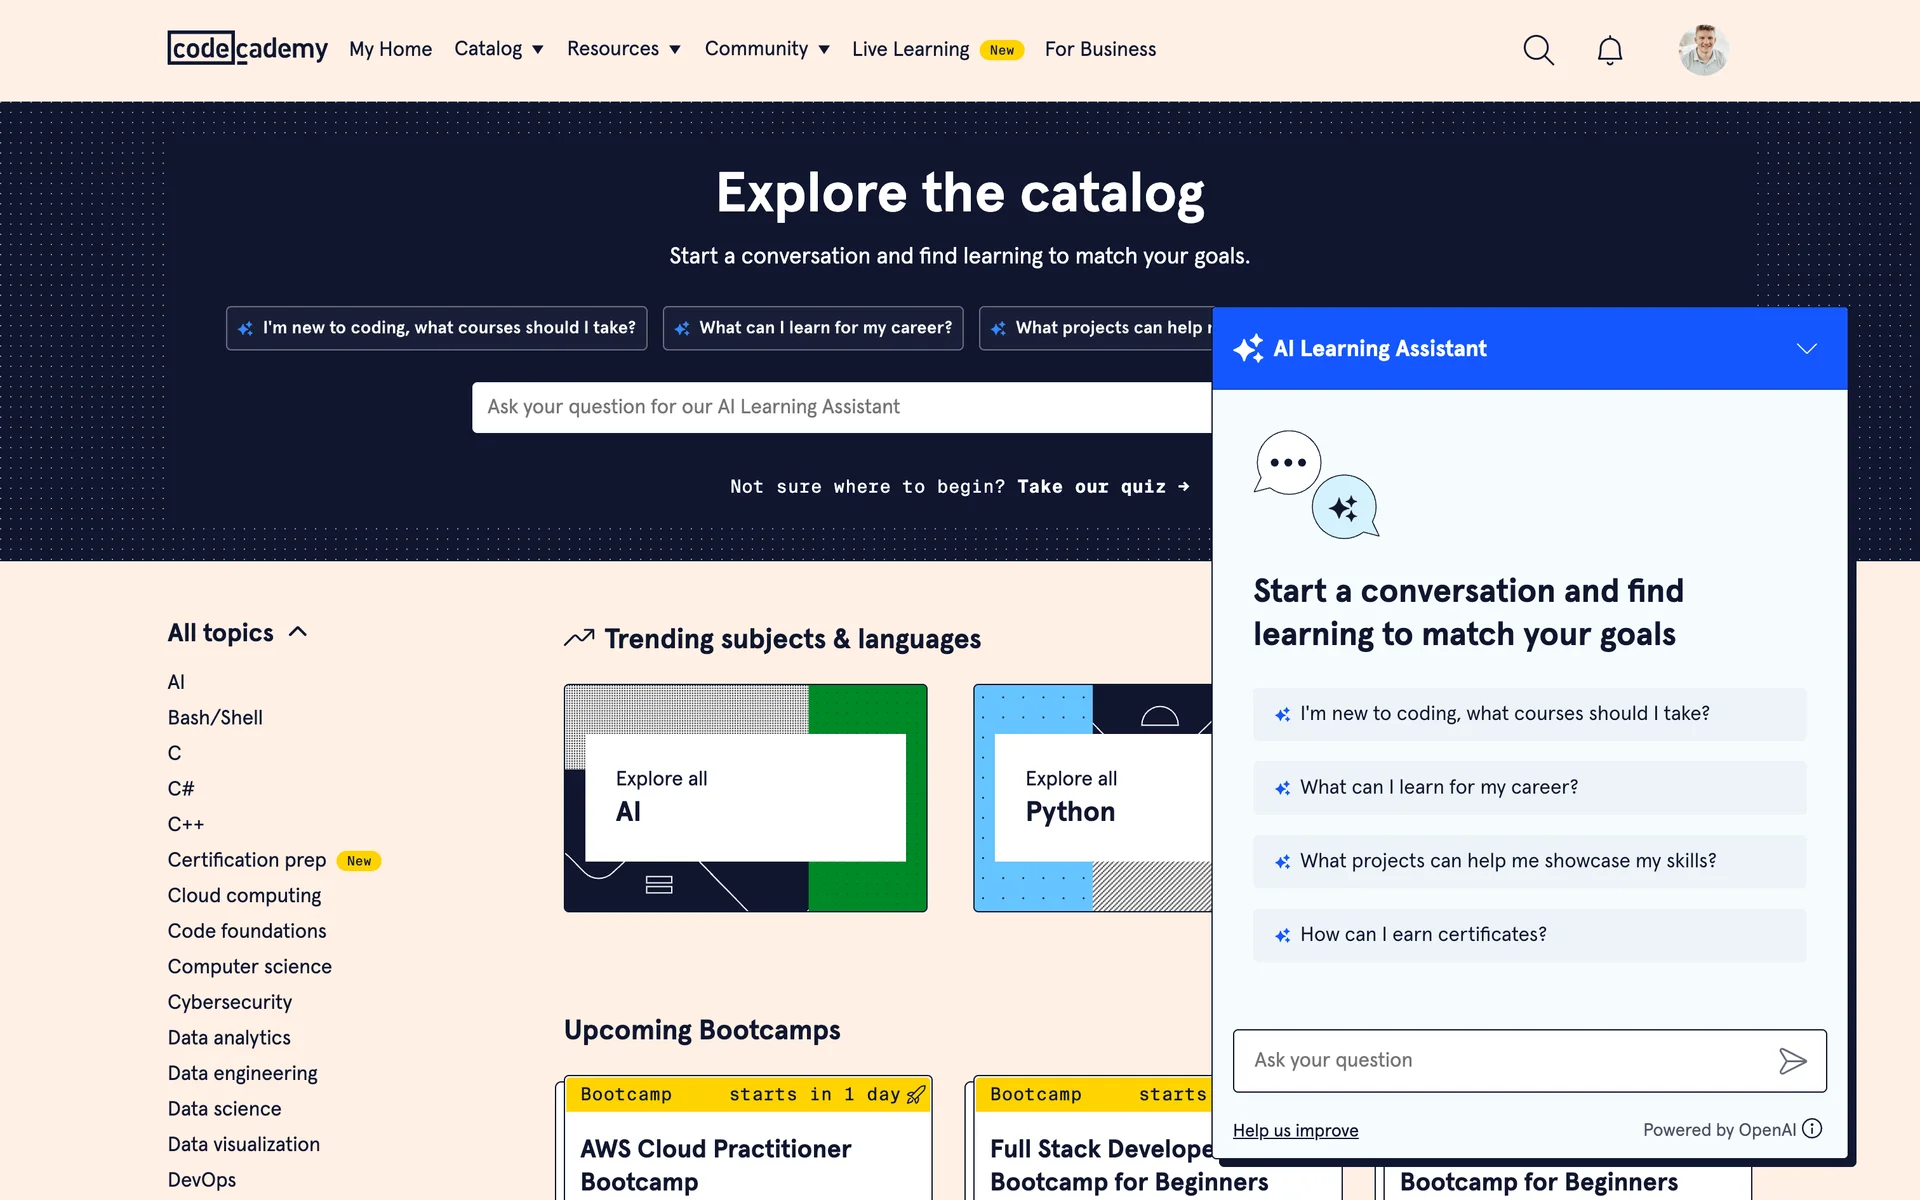Viewport: 1920px width, 1200px height.
Task: Click the Take our quiz link
Action: (1102, 487)
